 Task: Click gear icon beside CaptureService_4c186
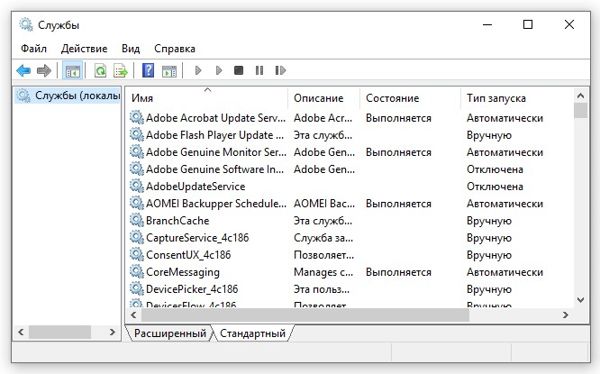click(x=137, y=237)
